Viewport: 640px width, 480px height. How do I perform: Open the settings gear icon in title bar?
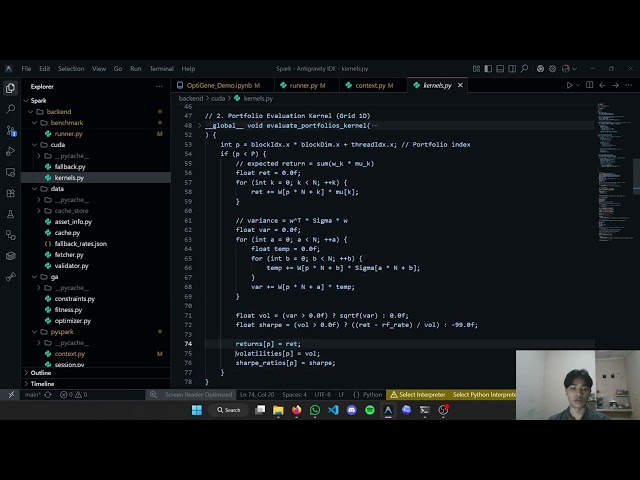[552, 69]
